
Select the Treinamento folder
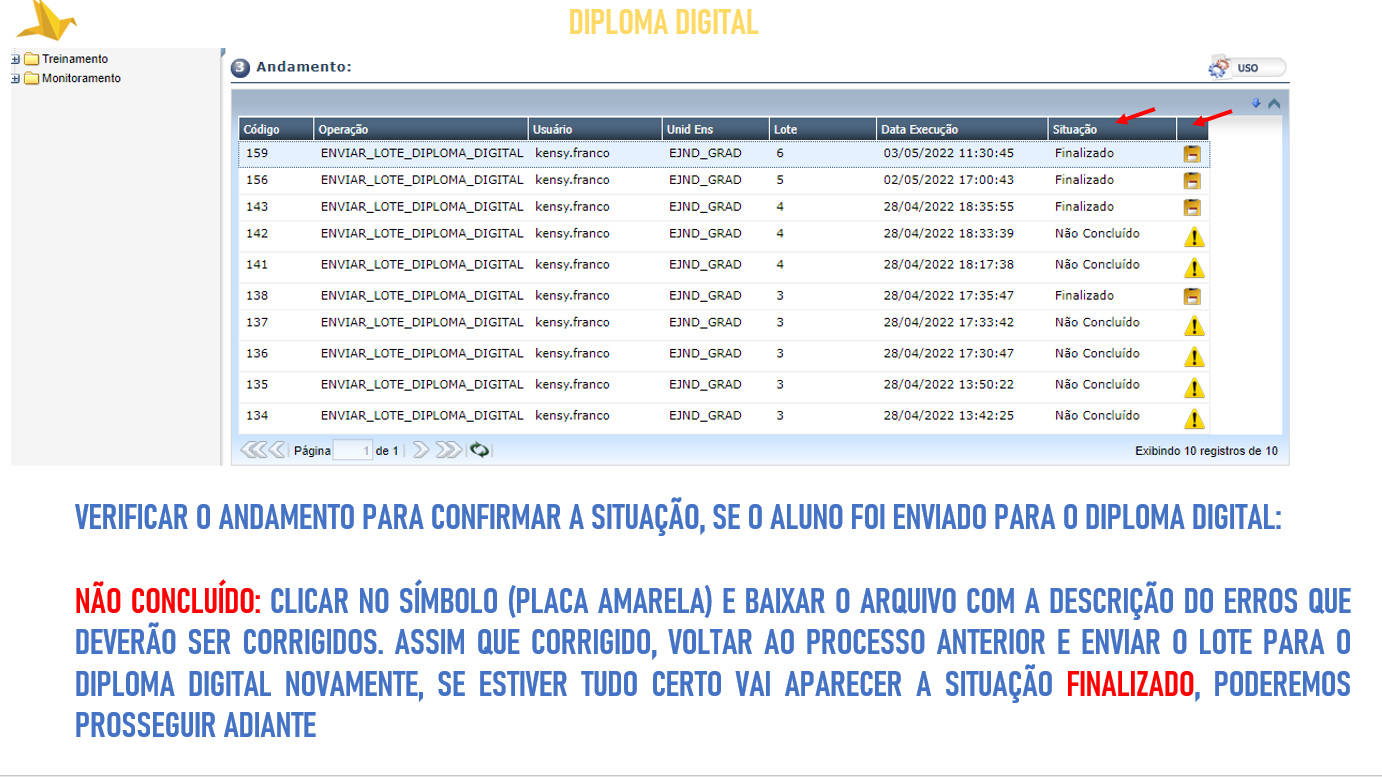[x=66, y=59]
